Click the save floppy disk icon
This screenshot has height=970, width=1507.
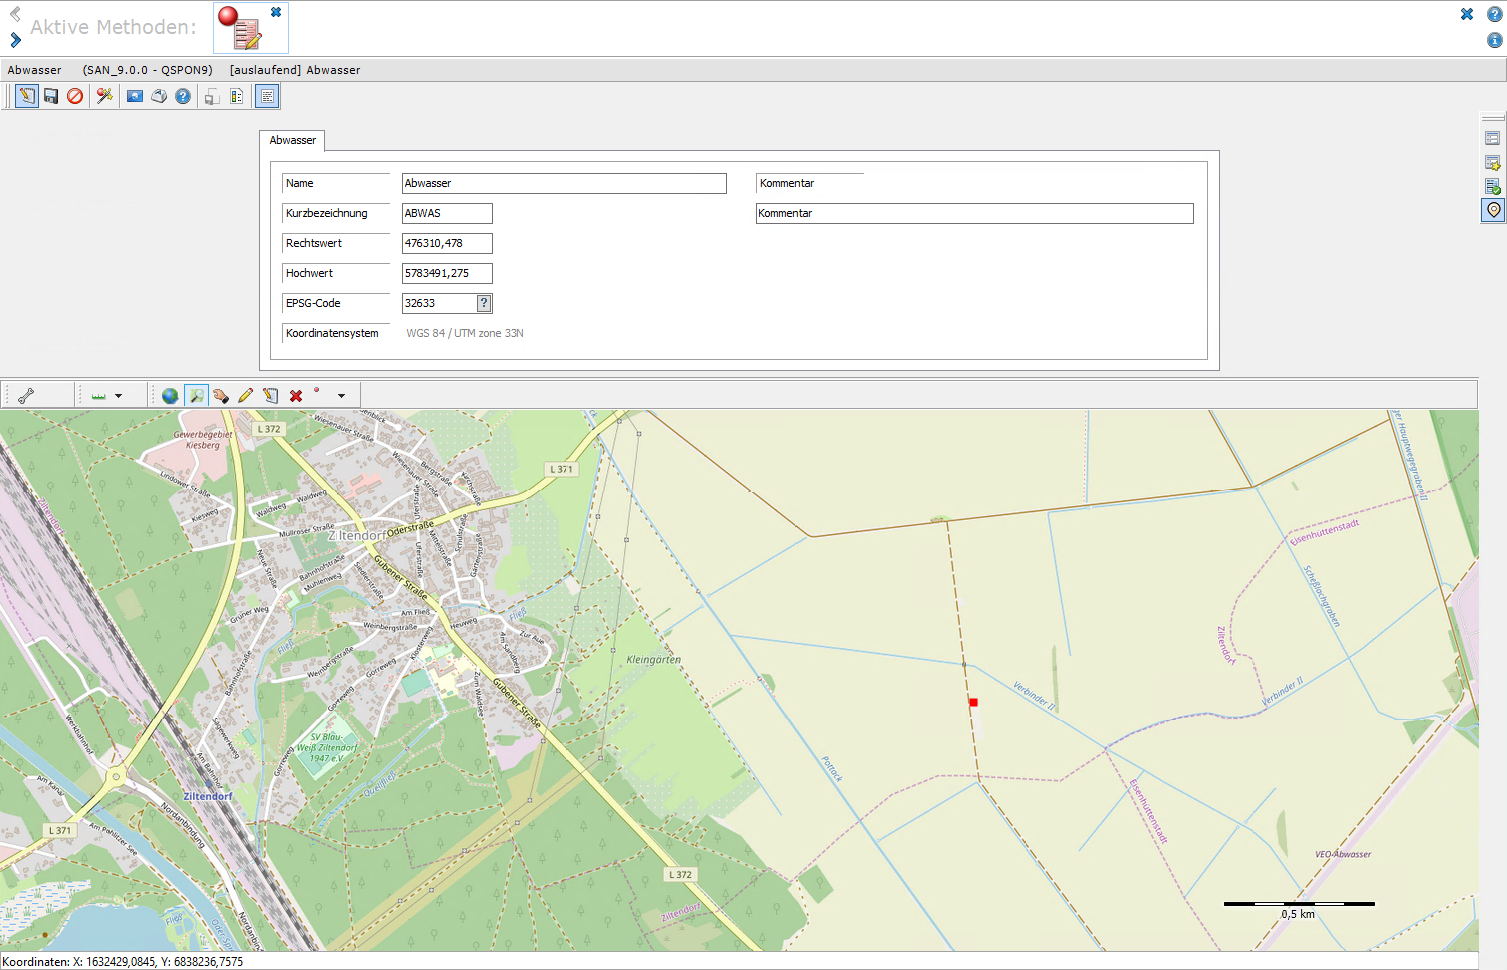coord(51,96)
